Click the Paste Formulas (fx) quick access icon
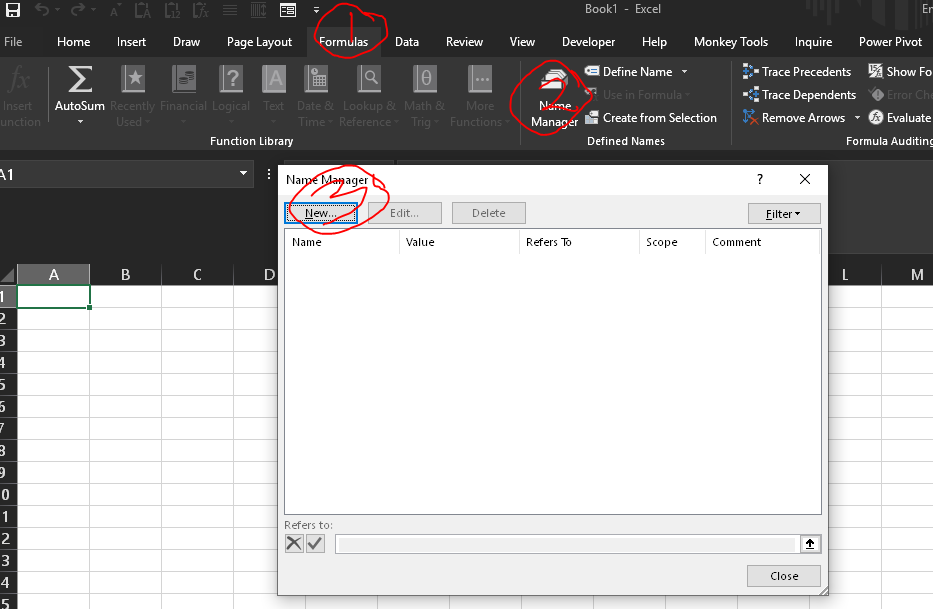933x609 pixels. tap(201, 10)
